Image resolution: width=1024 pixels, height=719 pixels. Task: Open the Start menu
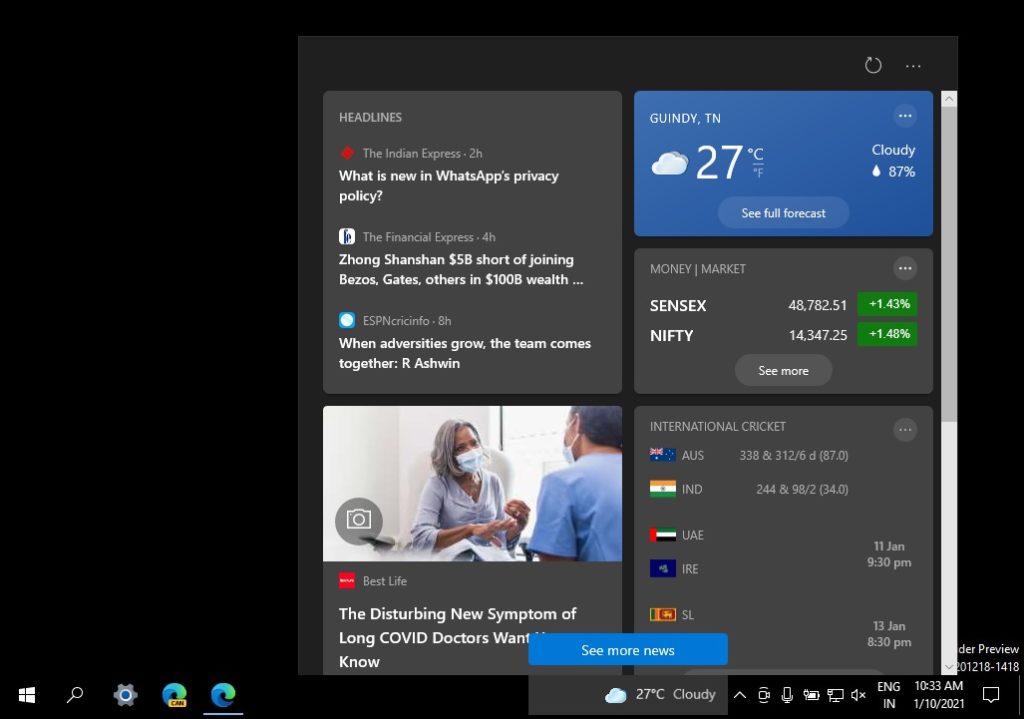(25, 694)
